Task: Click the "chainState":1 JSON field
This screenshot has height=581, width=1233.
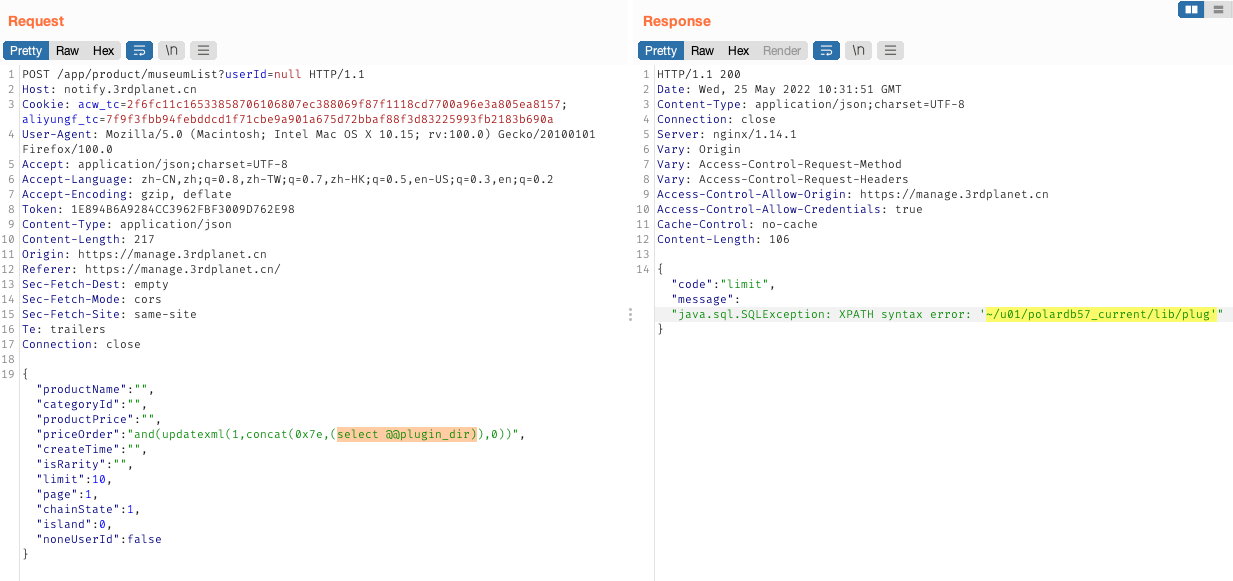Action: click(88, 510)
